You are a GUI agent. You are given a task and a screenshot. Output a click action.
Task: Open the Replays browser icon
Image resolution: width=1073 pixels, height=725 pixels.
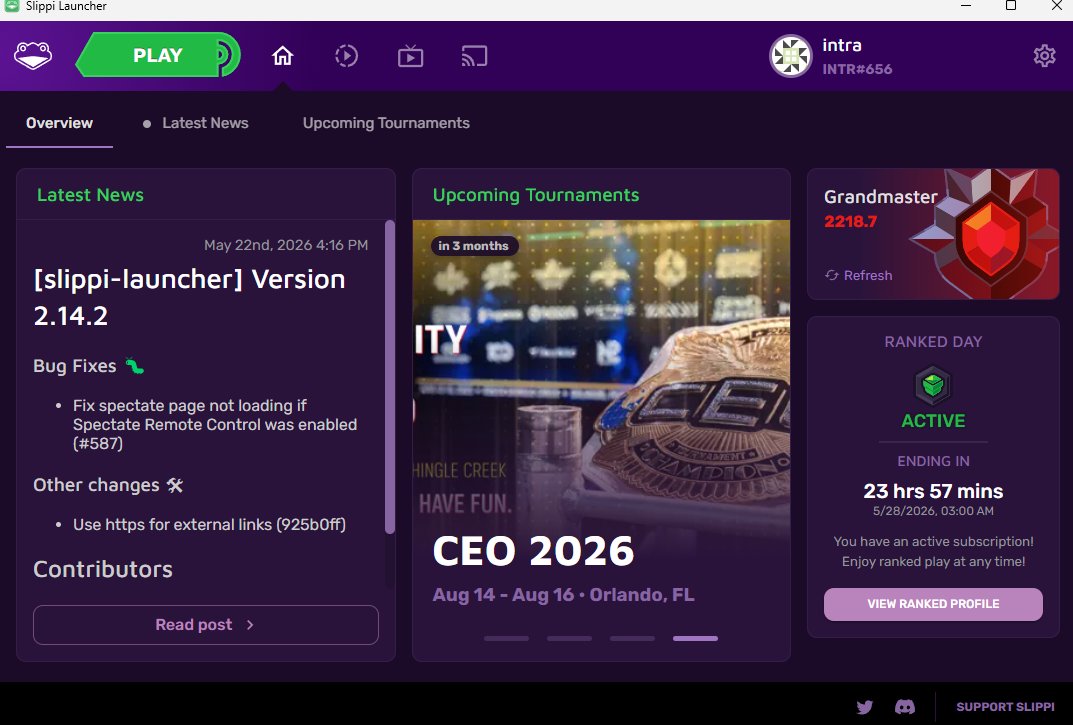tap(346, 56)
